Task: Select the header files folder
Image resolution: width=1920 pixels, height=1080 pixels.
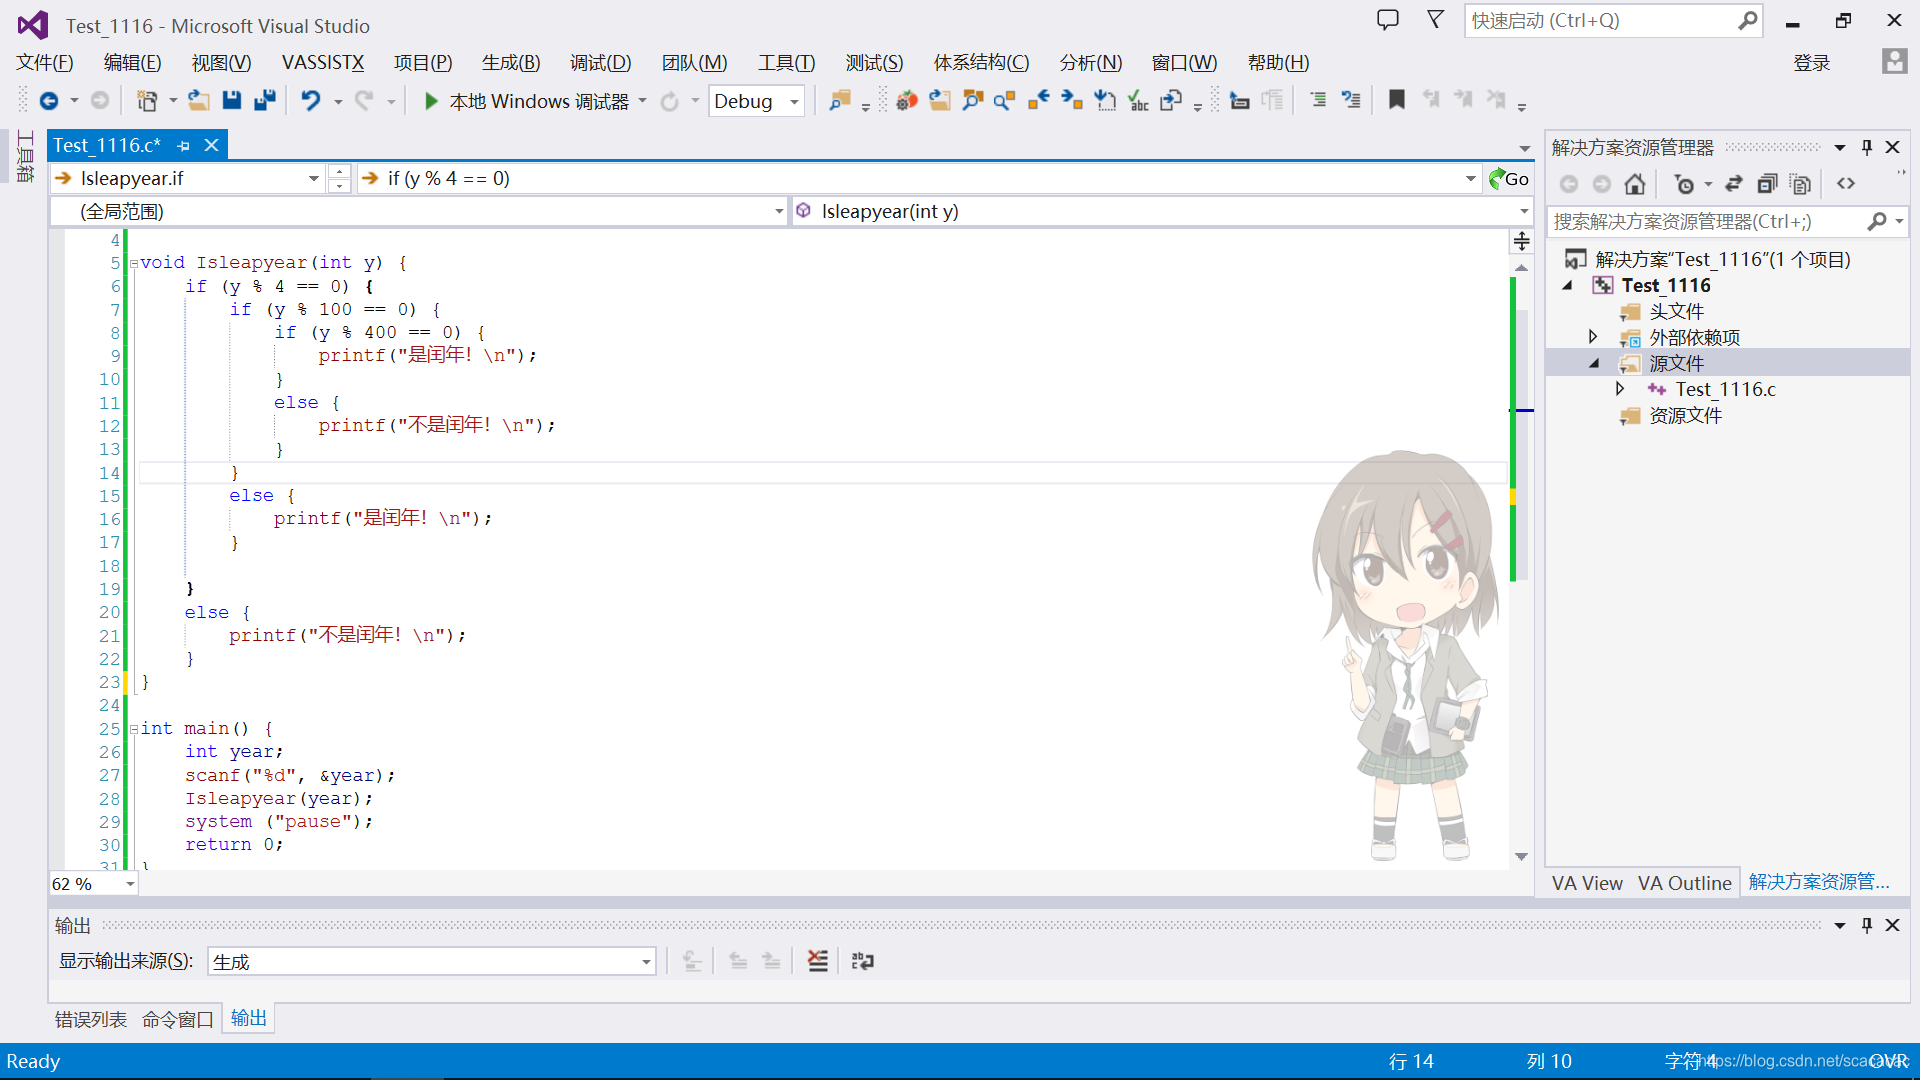Action: point(1676,311)
